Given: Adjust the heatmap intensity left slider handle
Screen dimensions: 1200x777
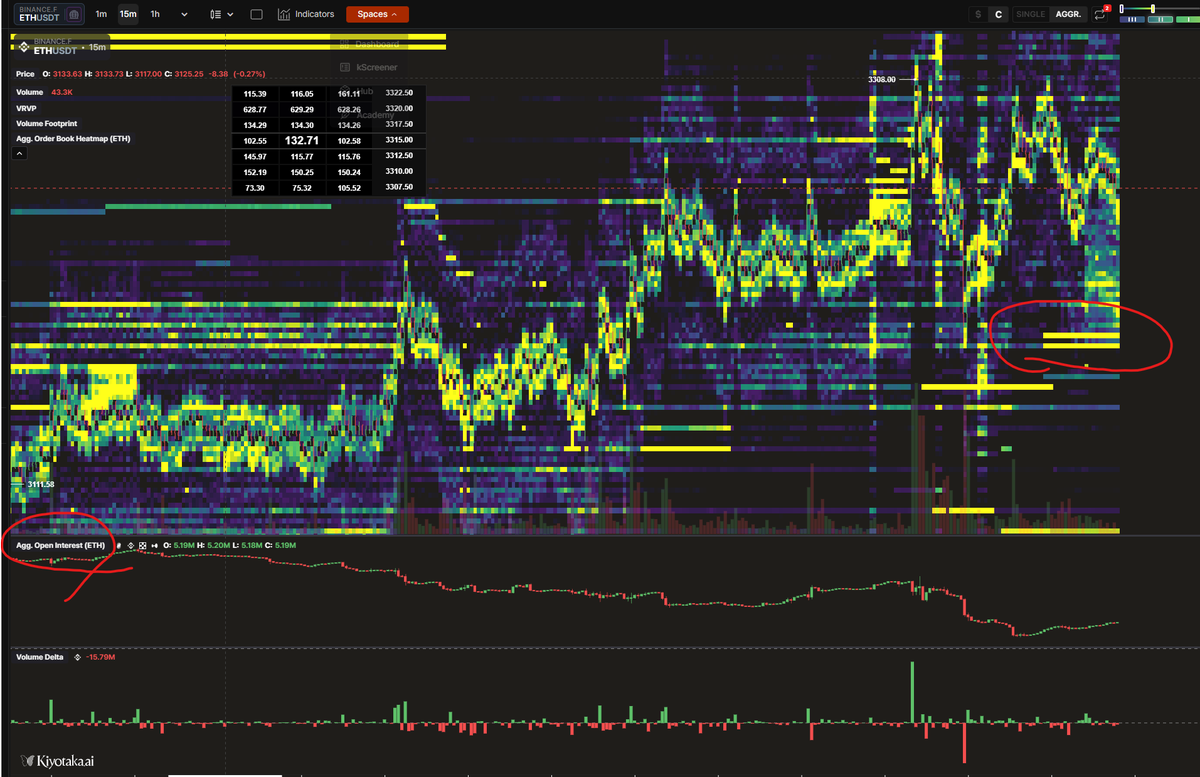Looking at the screenshot, I should [x=1123, y=8].
